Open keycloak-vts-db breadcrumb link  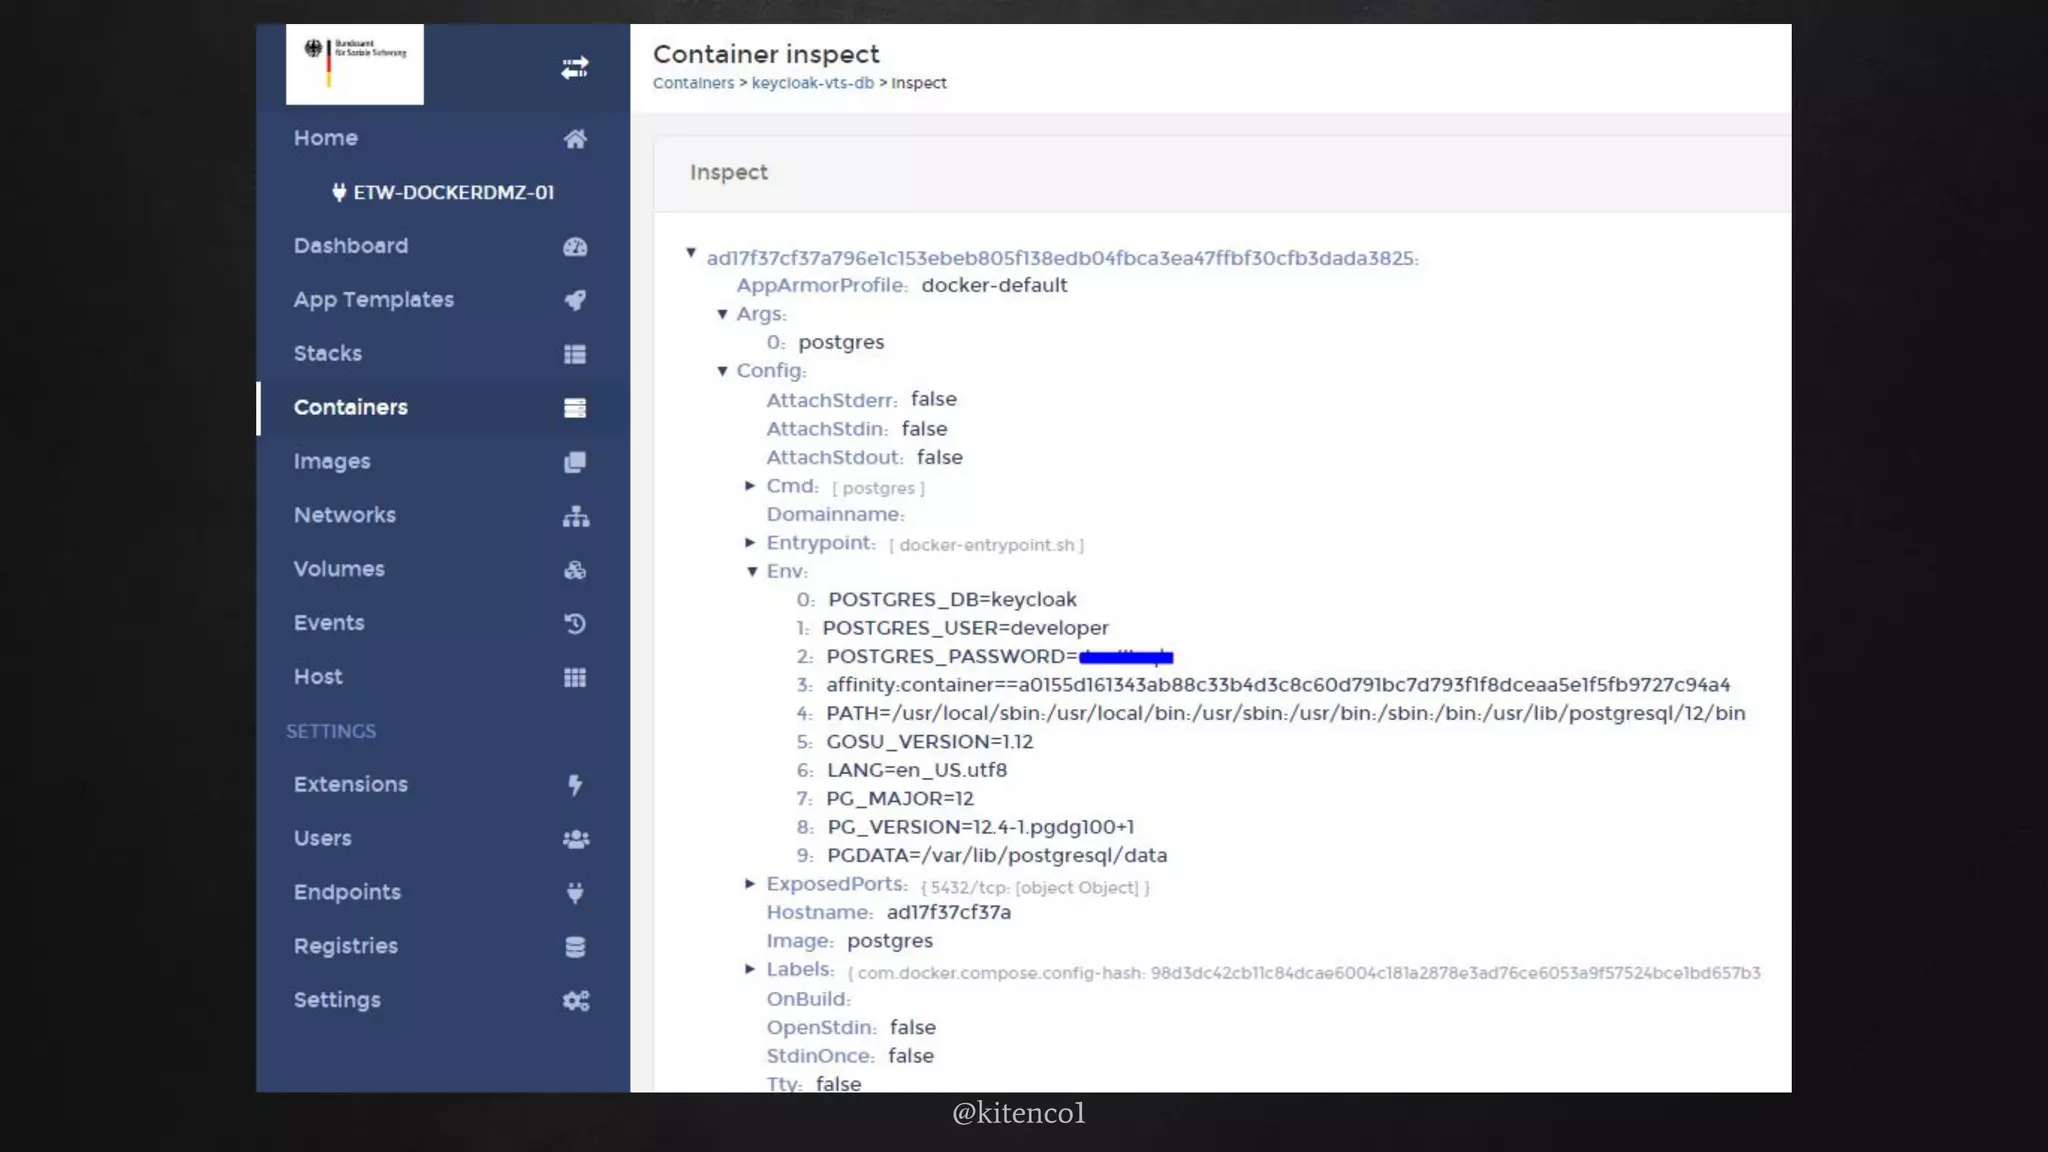[x=812, y=83]
